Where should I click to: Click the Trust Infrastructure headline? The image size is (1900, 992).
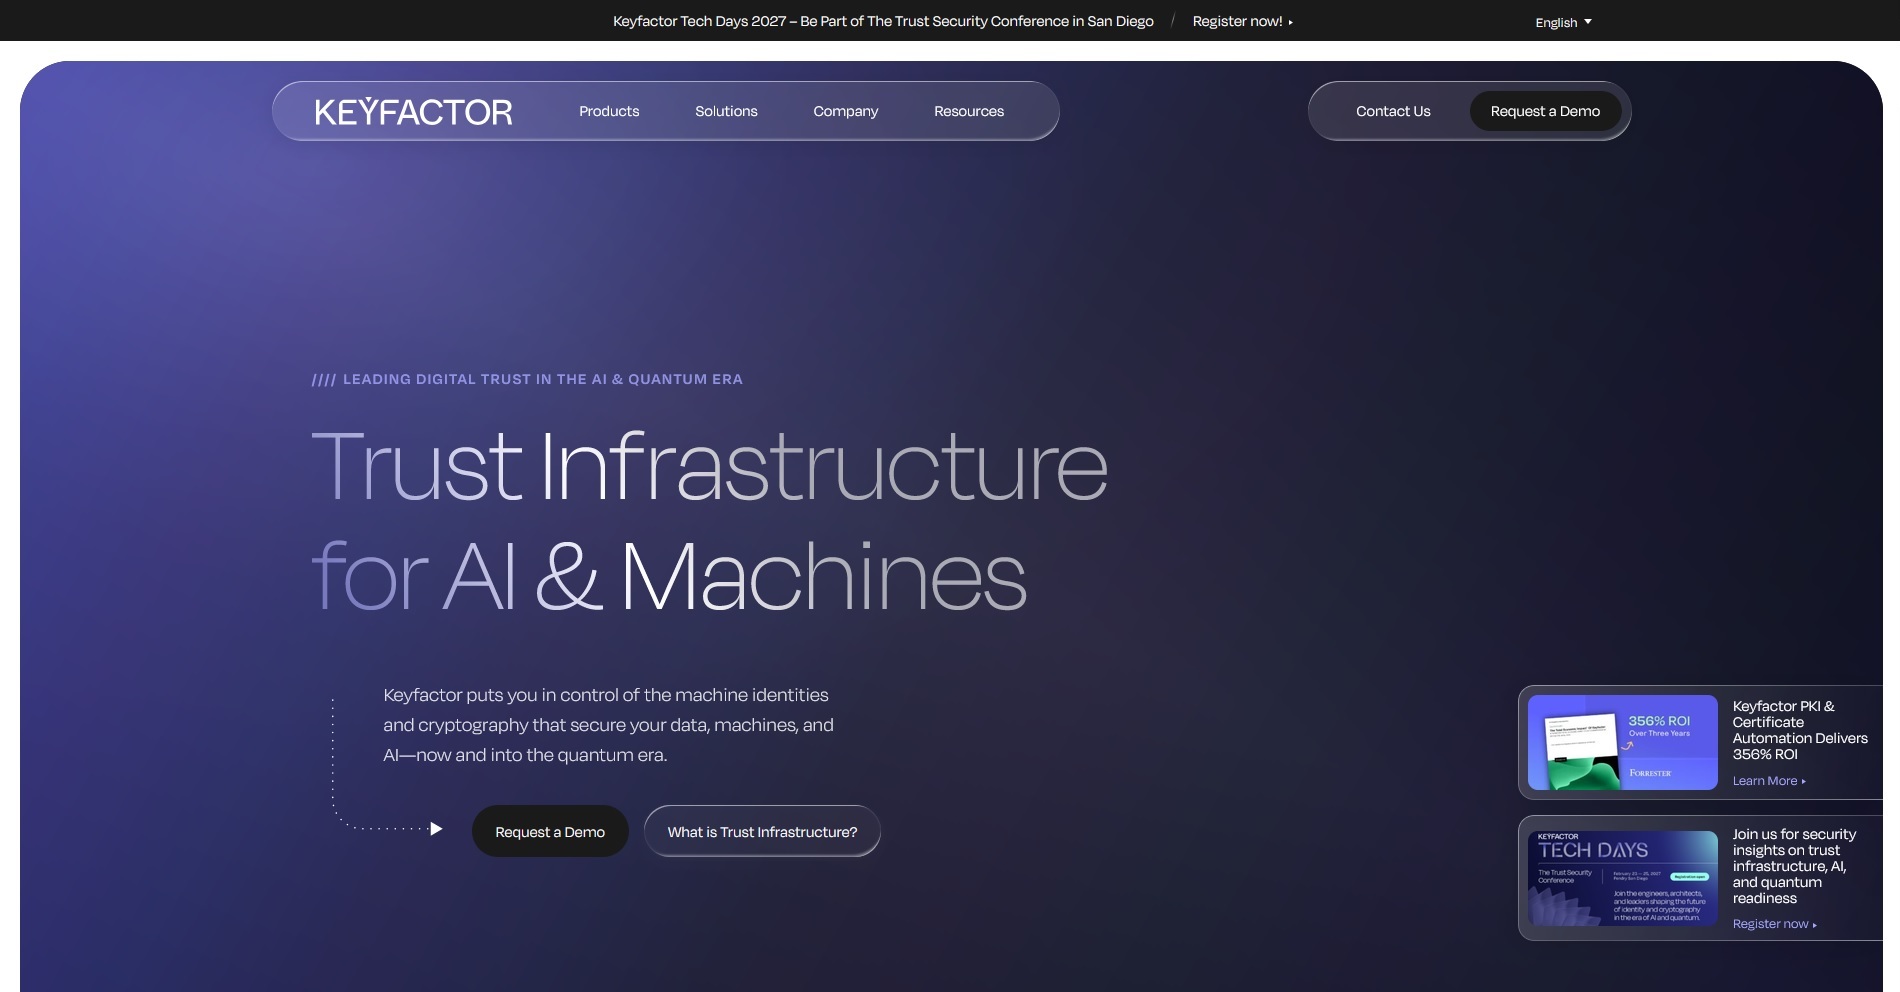(709, 520)
